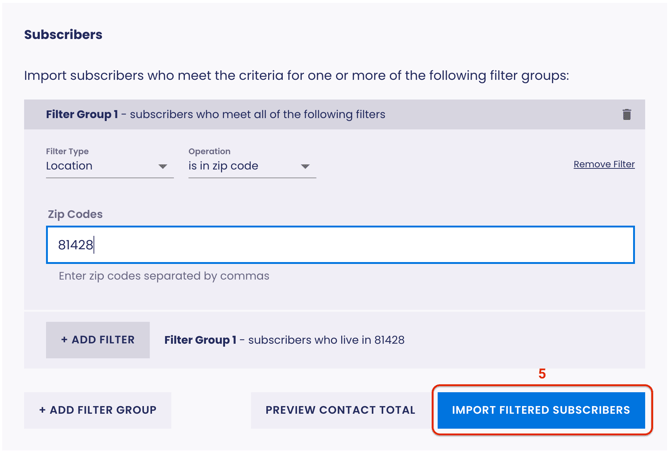
Task: Click the Zip Codes field label
Action: pyautogui.click(x=75, y=214)
